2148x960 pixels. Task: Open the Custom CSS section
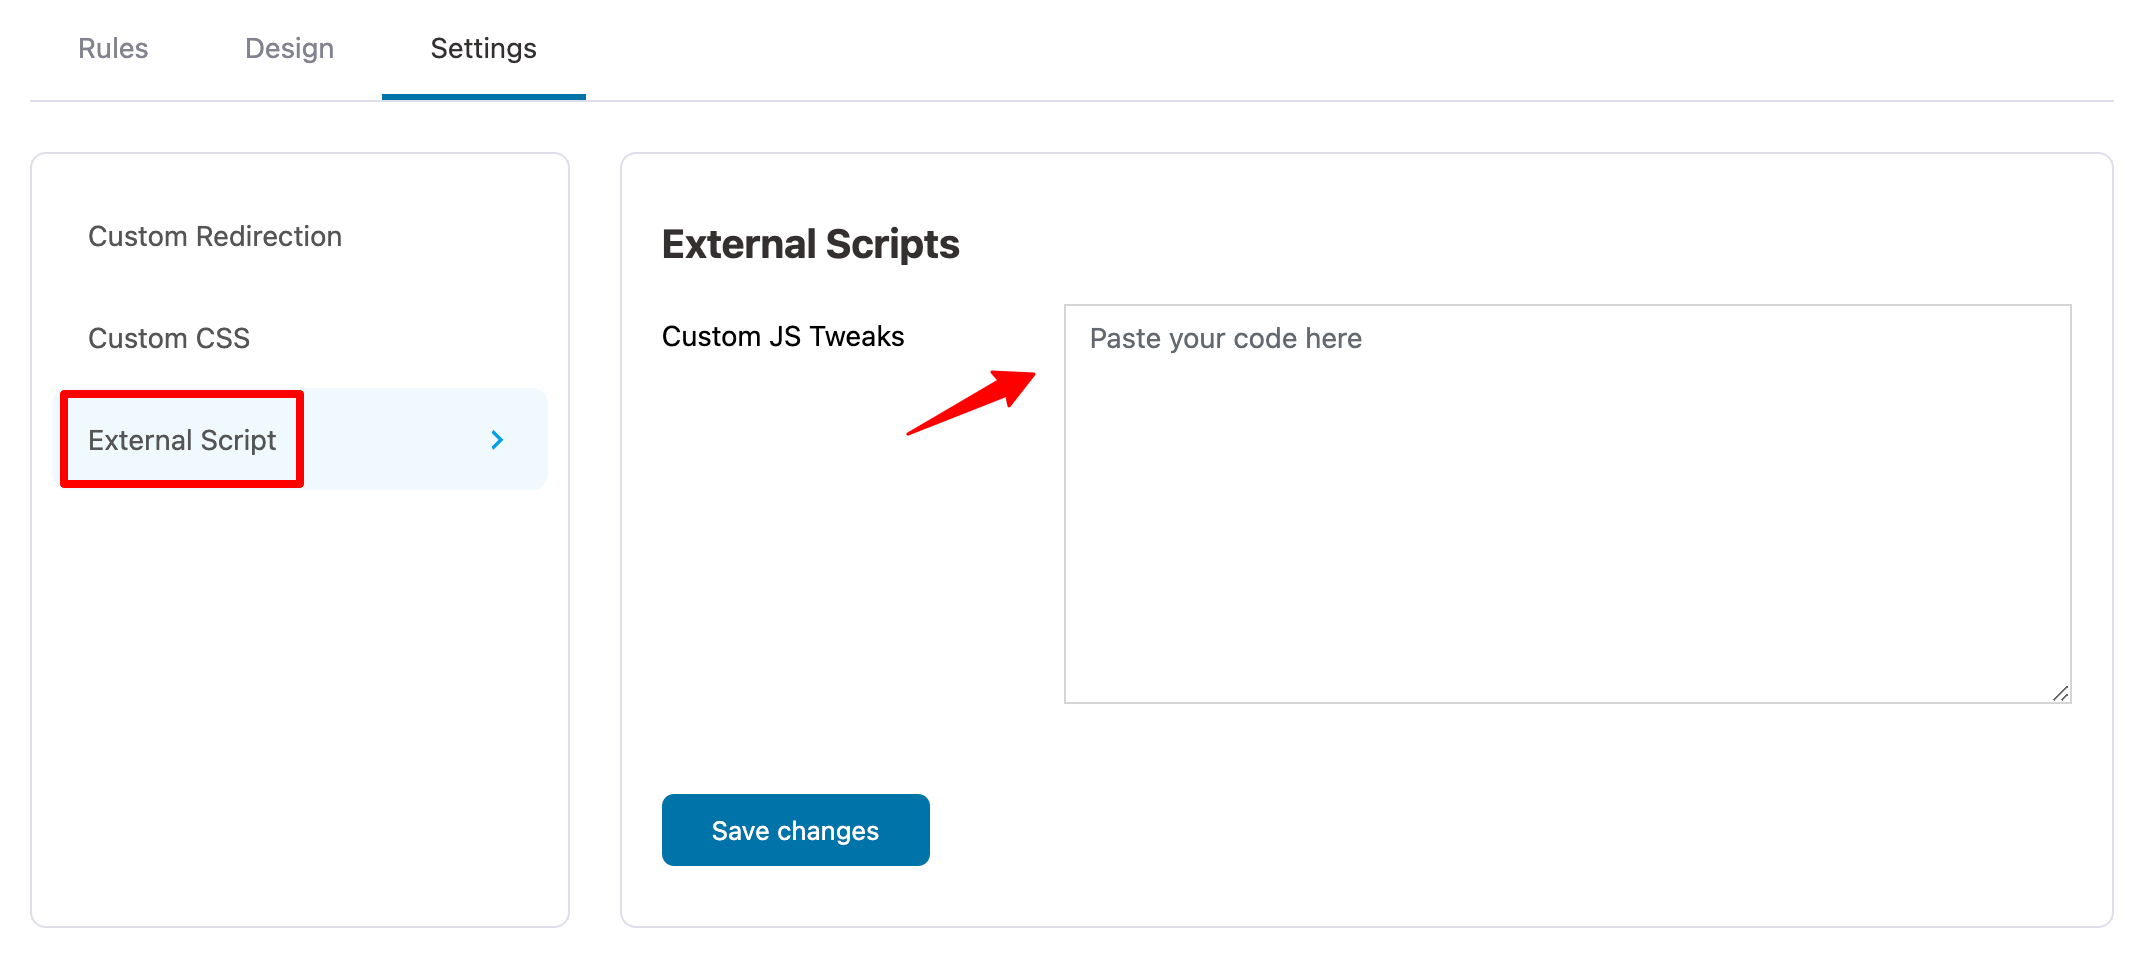(x=168, y=338)
